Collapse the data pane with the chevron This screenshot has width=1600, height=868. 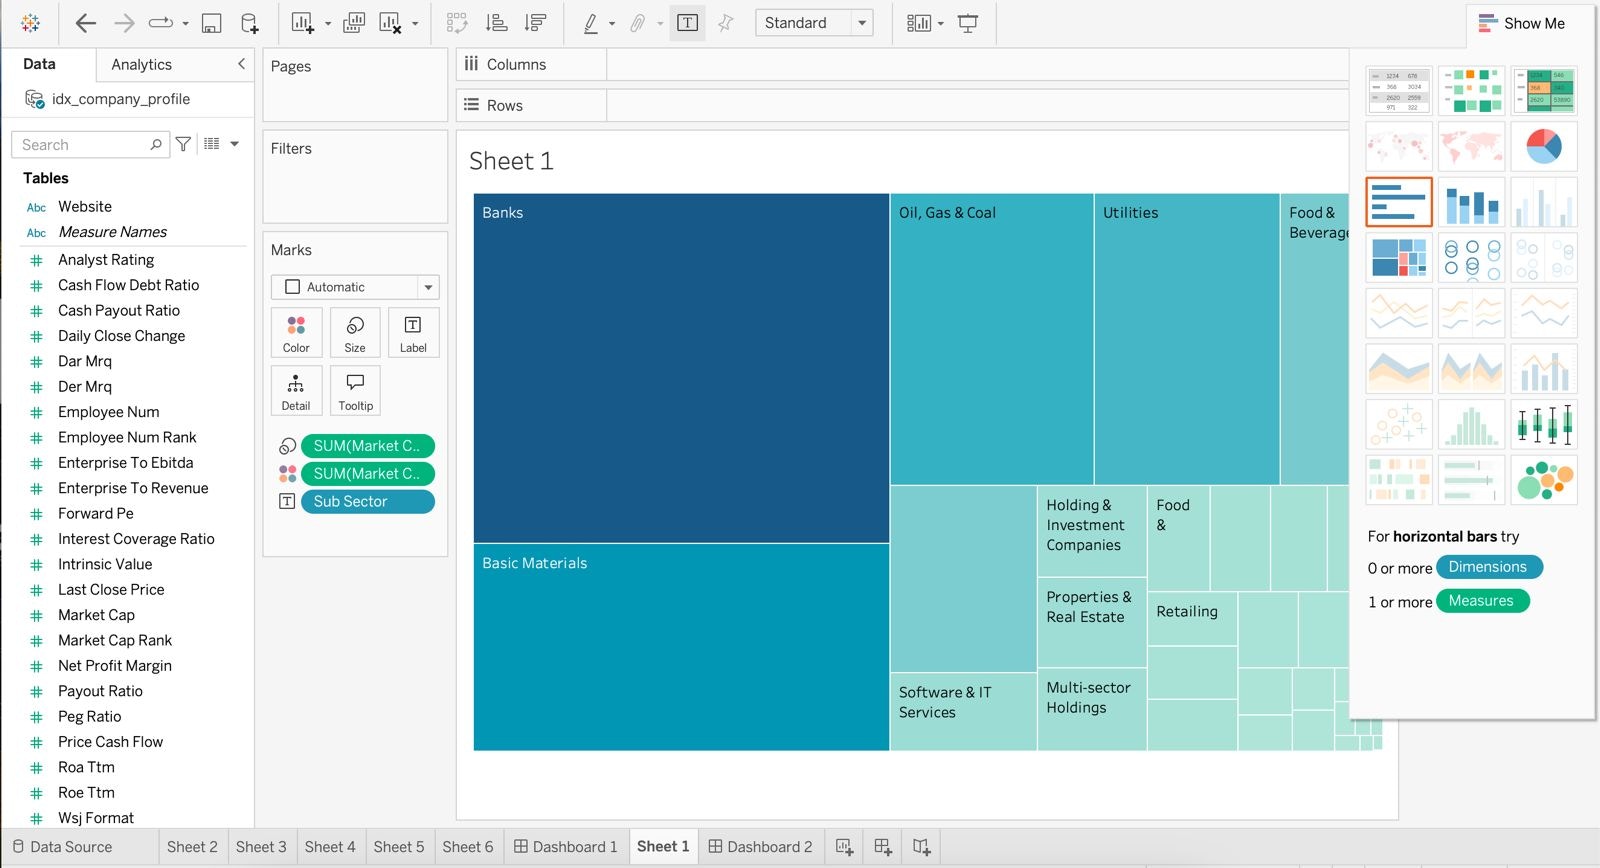point(241,64)
